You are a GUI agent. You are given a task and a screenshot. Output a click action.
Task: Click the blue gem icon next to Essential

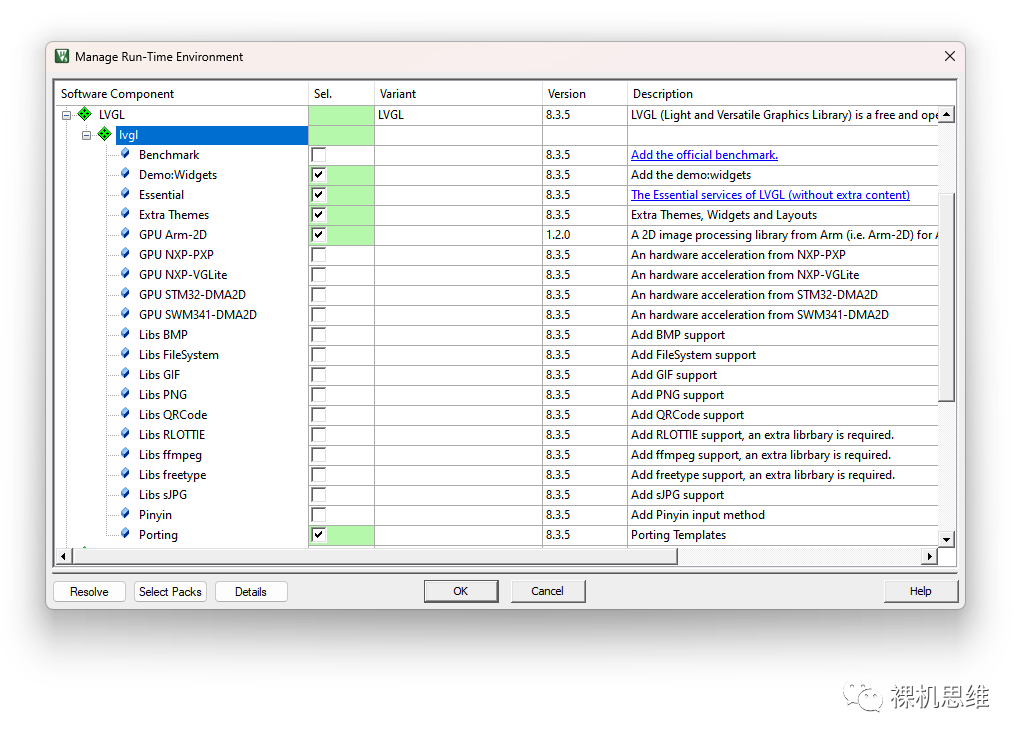click(125, 194)
